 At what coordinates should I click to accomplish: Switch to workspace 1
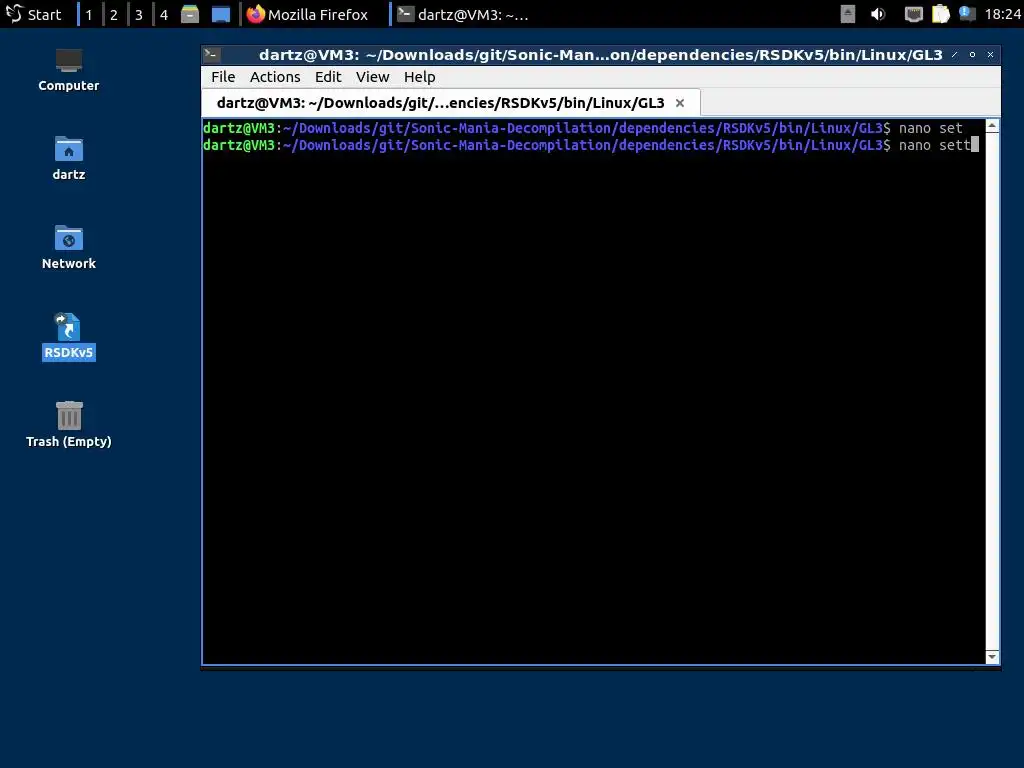(89, 14)
